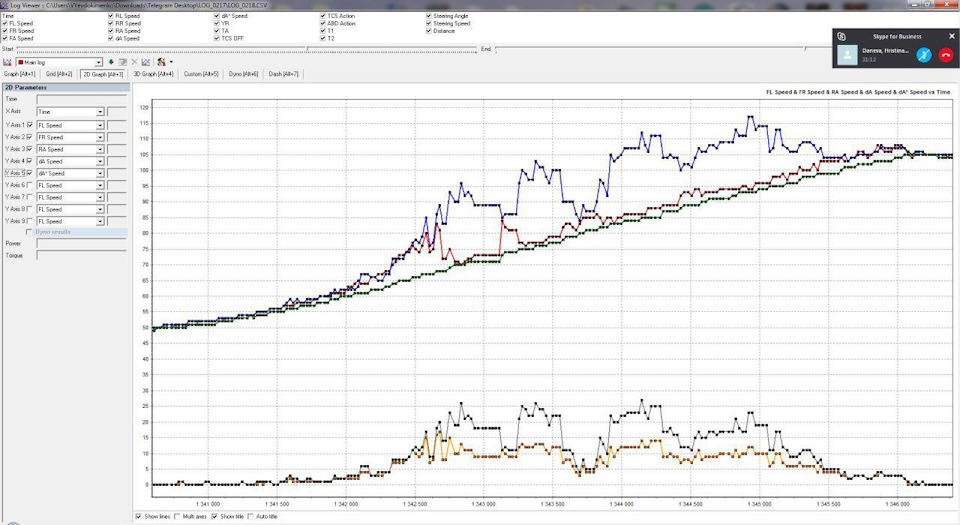Toggle the Show title checkbox

(214, 516)
